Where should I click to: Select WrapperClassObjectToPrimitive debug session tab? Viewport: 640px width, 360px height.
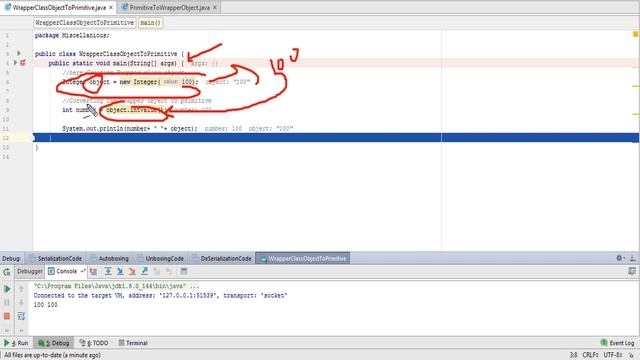pos(303,258)
